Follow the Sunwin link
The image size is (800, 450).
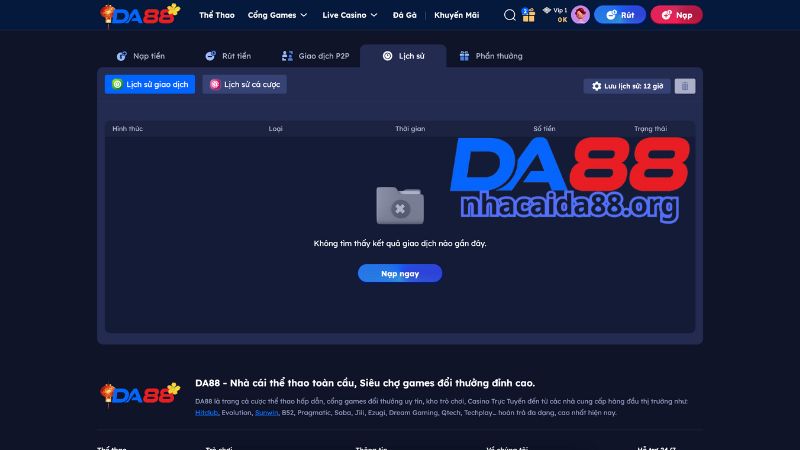(x=267, y=412)
